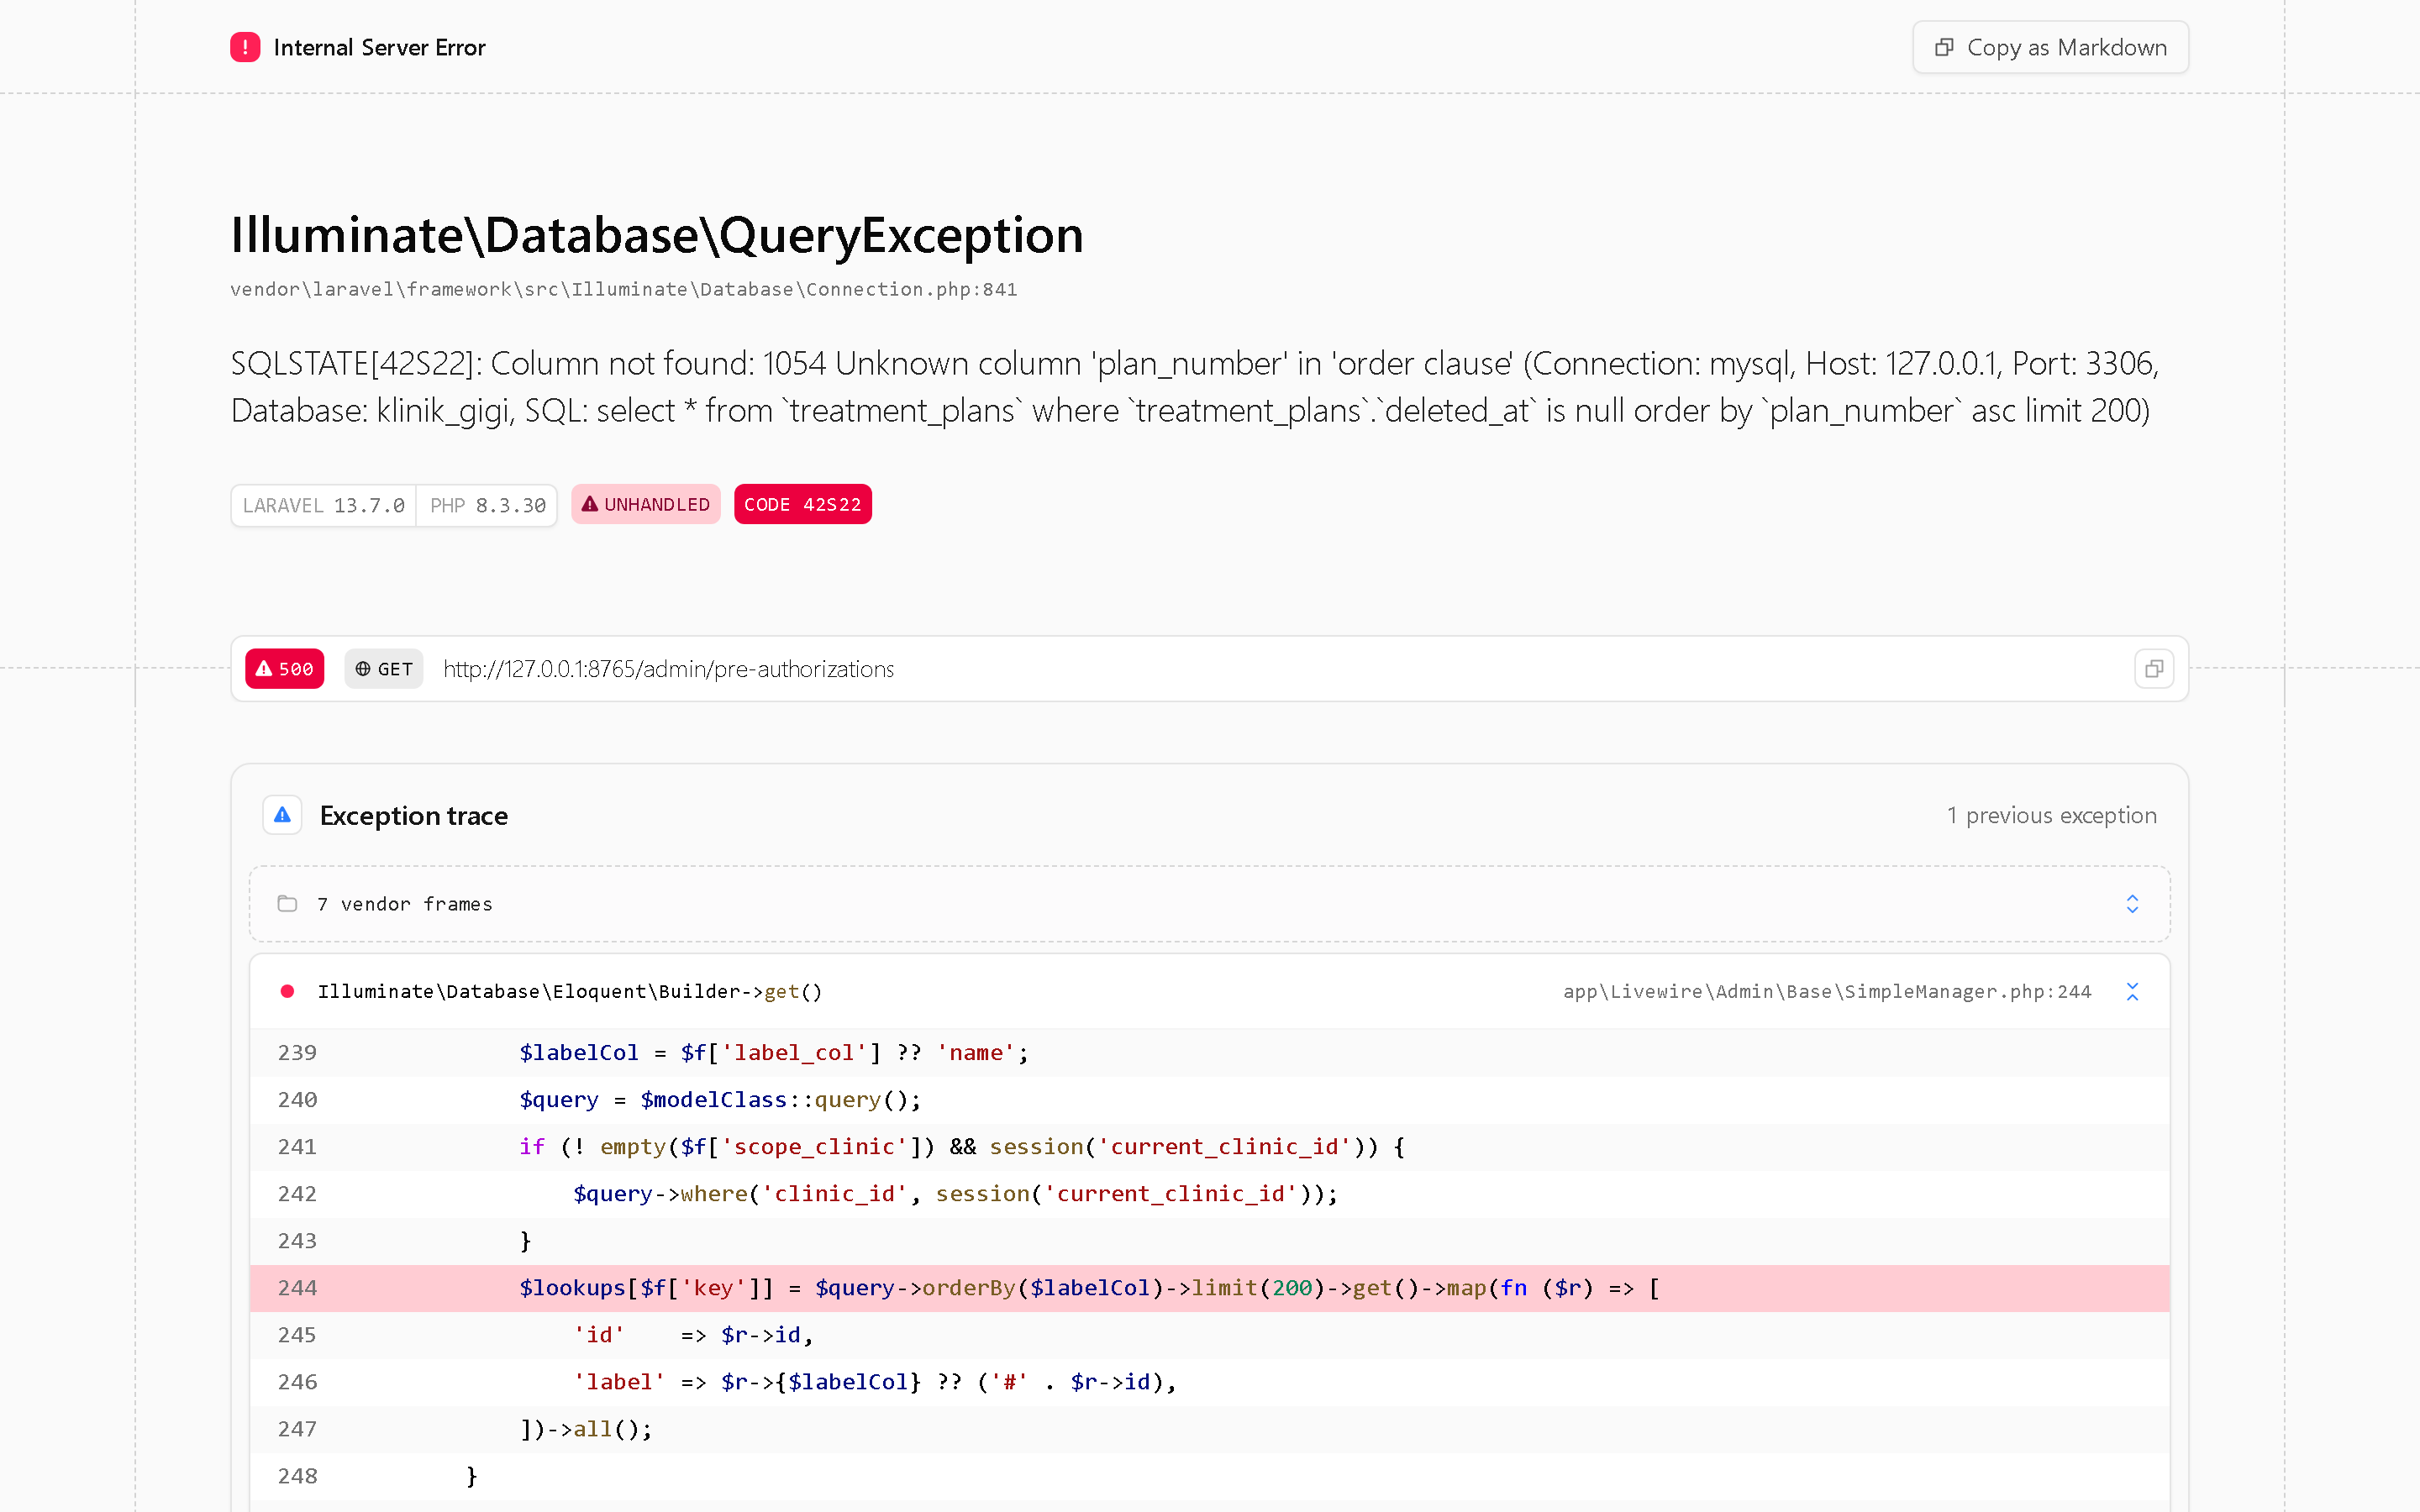Image resolution: width=2420 pixels, height=1512 pixels.
Task: Click code line 241 with scope_clinic condition
Action: coord(1209,1147)
